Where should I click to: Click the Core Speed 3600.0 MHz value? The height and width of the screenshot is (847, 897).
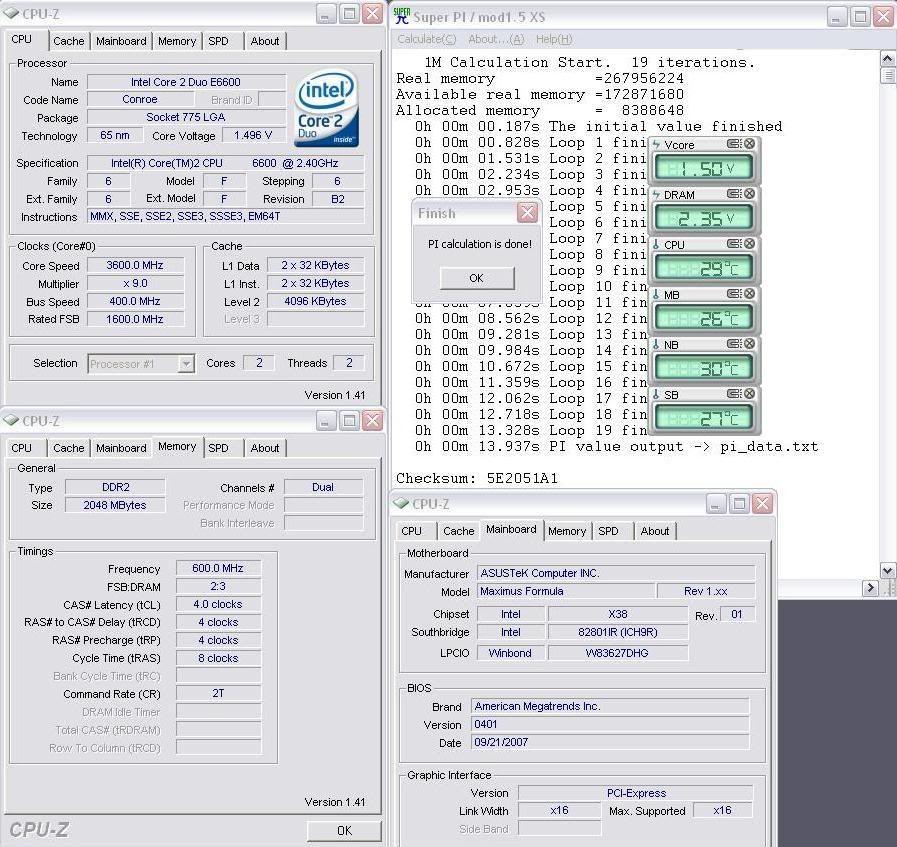[136, 265]
